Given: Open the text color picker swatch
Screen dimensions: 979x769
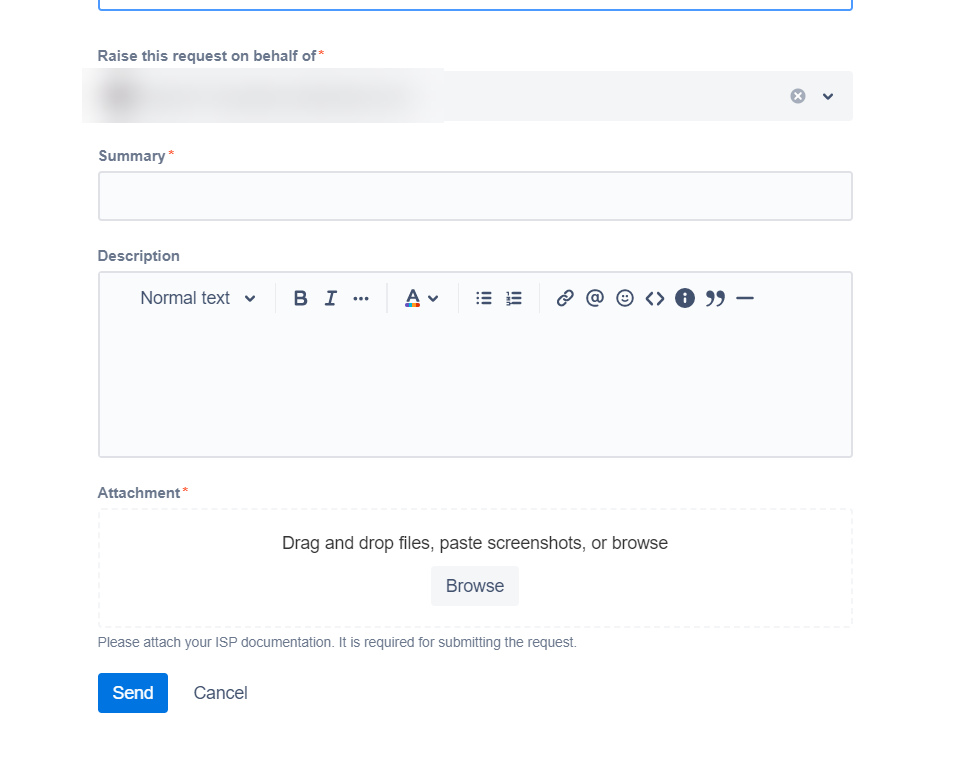Looking at the screenshot, I should [x=414, y=297].
